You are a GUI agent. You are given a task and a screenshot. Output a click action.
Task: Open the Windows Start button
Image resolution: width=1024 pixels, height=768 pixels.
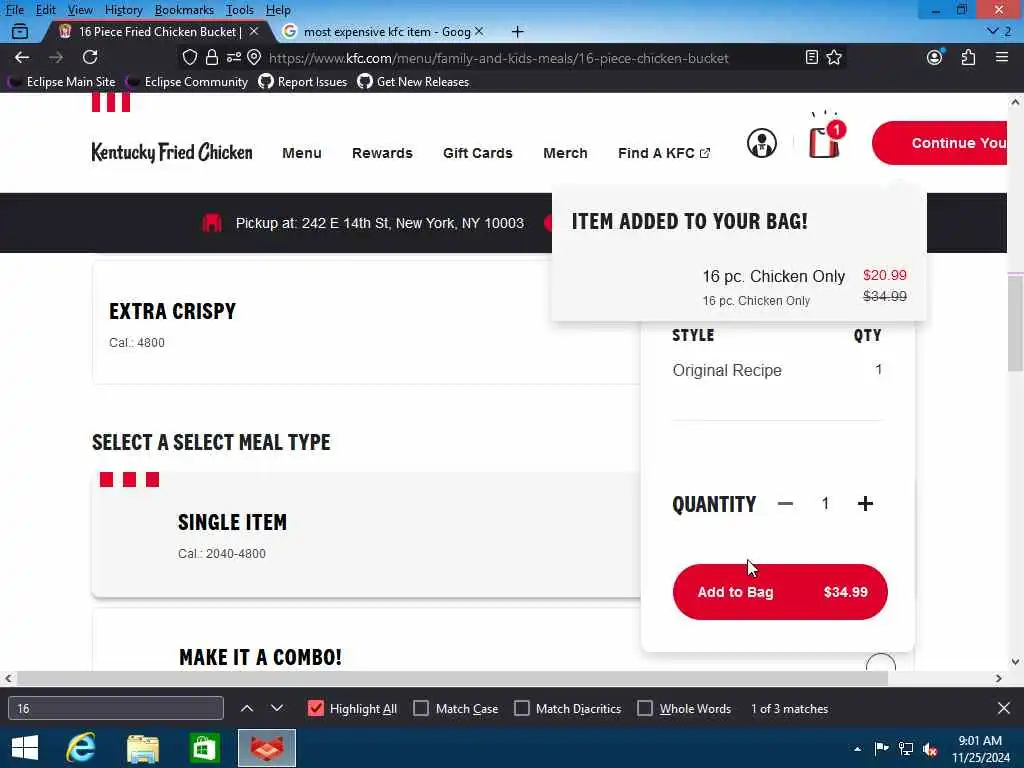pyautogui.click(x=25, y=748)
